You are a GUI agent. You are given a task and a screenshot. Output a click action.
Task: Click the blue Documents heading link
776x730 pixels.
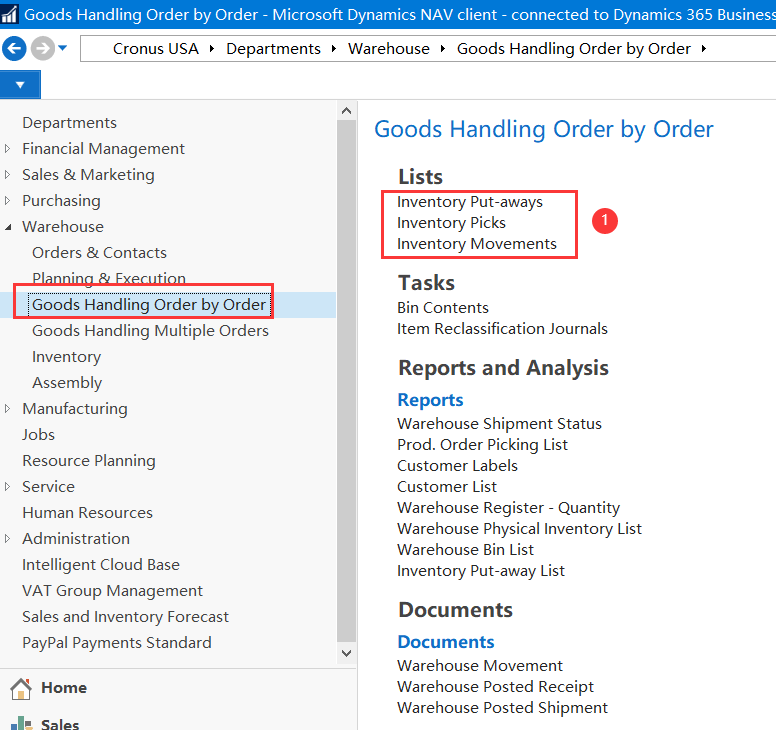tap(446, 642)
